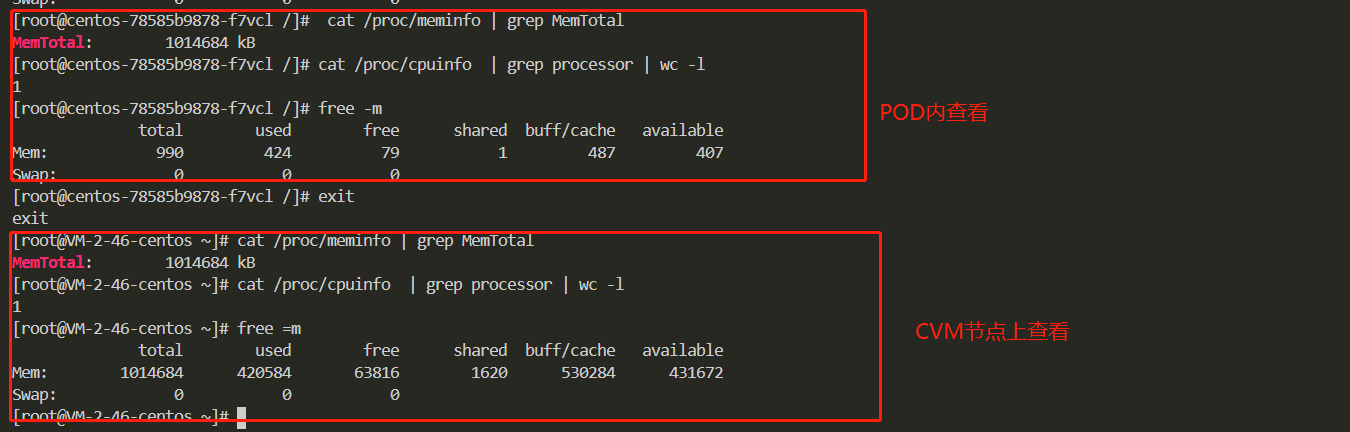Click the red "CVM节点上查看" annotation label
The width and height of the screenshot is (1350, 432).
(x=992, y=332)
